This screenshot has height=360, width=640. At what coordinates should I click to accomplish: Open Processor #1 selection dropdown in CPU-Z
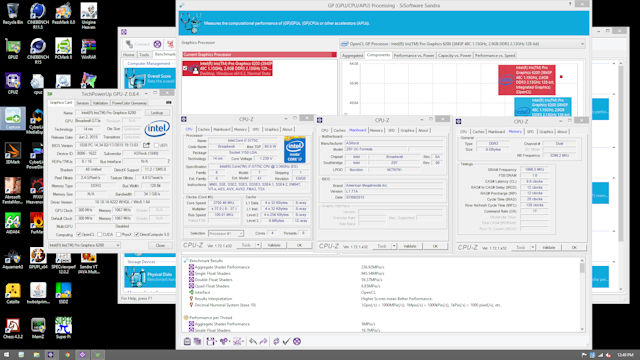coord(226,233)
